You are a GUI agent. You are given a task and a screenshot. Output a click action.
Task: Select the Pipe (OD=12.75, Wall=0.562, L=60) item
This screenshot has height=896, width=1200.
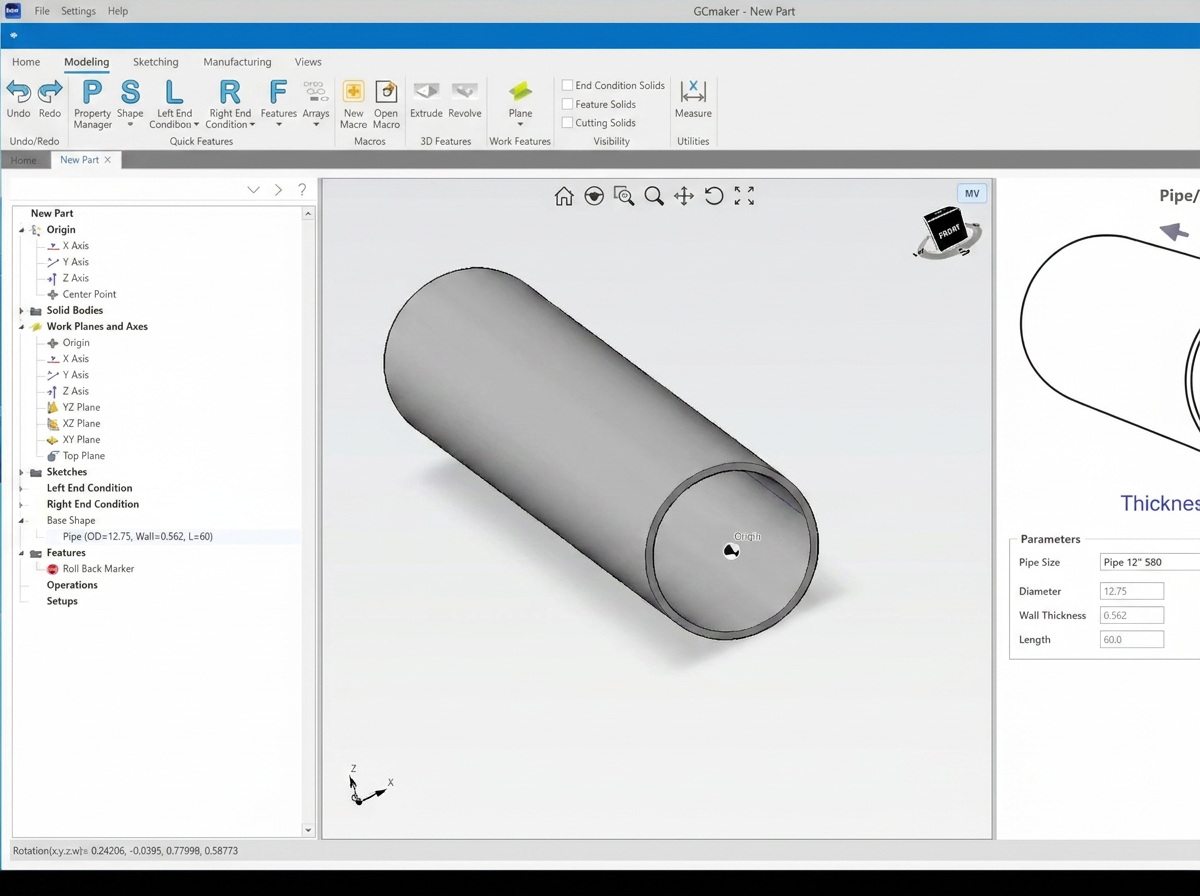(138, 537)
